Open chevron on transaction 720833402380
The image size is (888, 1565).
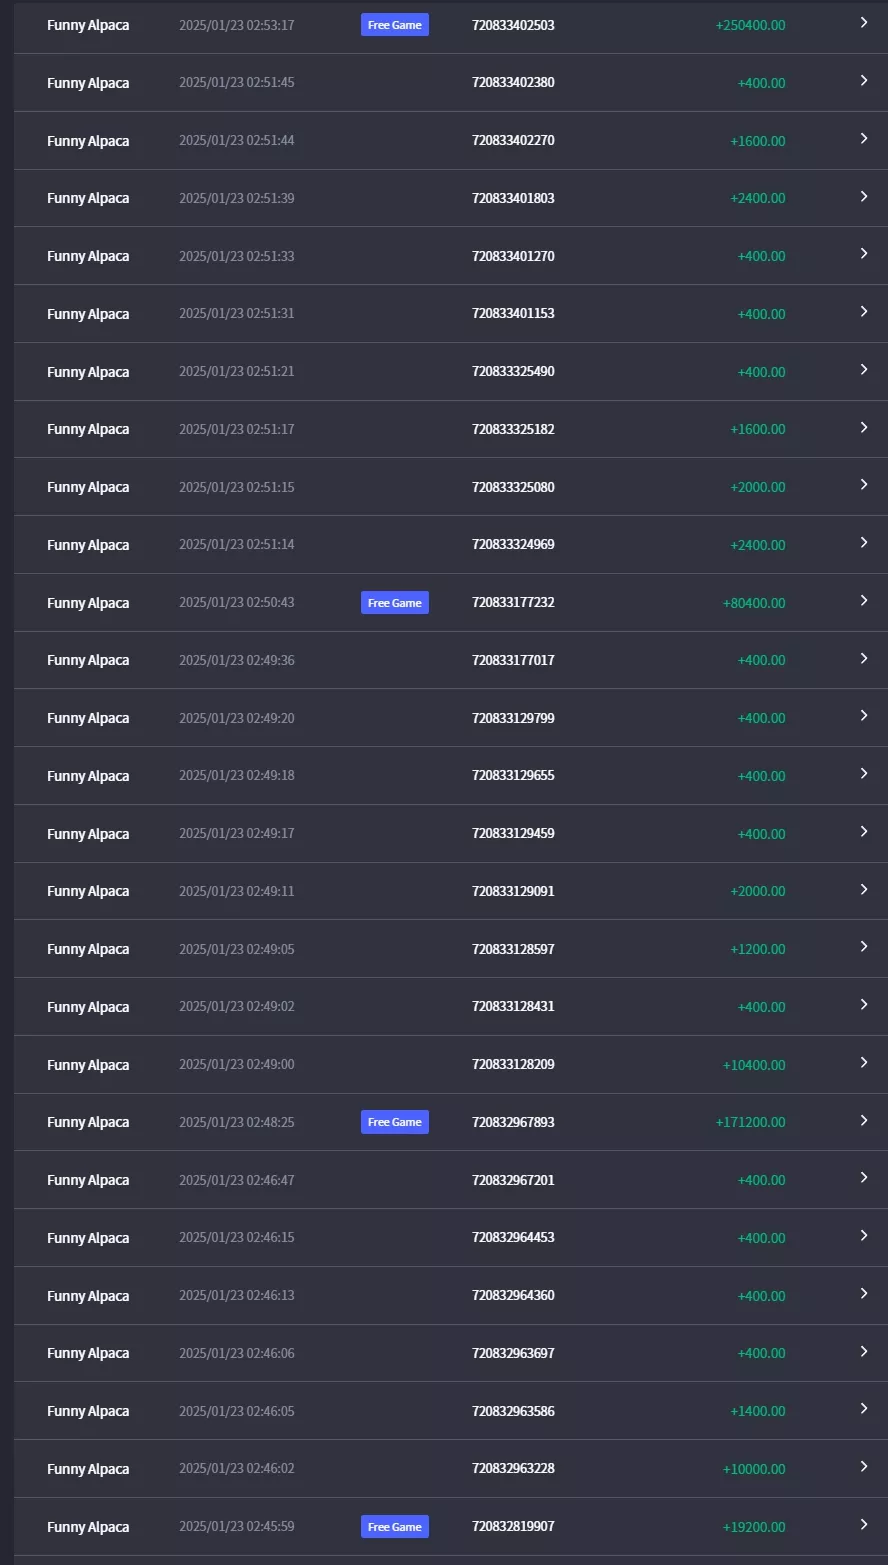(864, 80)
